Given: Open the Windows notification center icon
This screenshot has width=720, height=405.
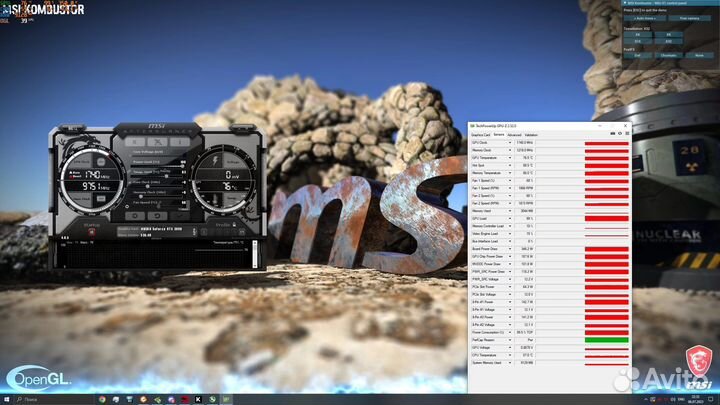Looking at the screenshot, I should pyautogui.click(x=710, y=399).
